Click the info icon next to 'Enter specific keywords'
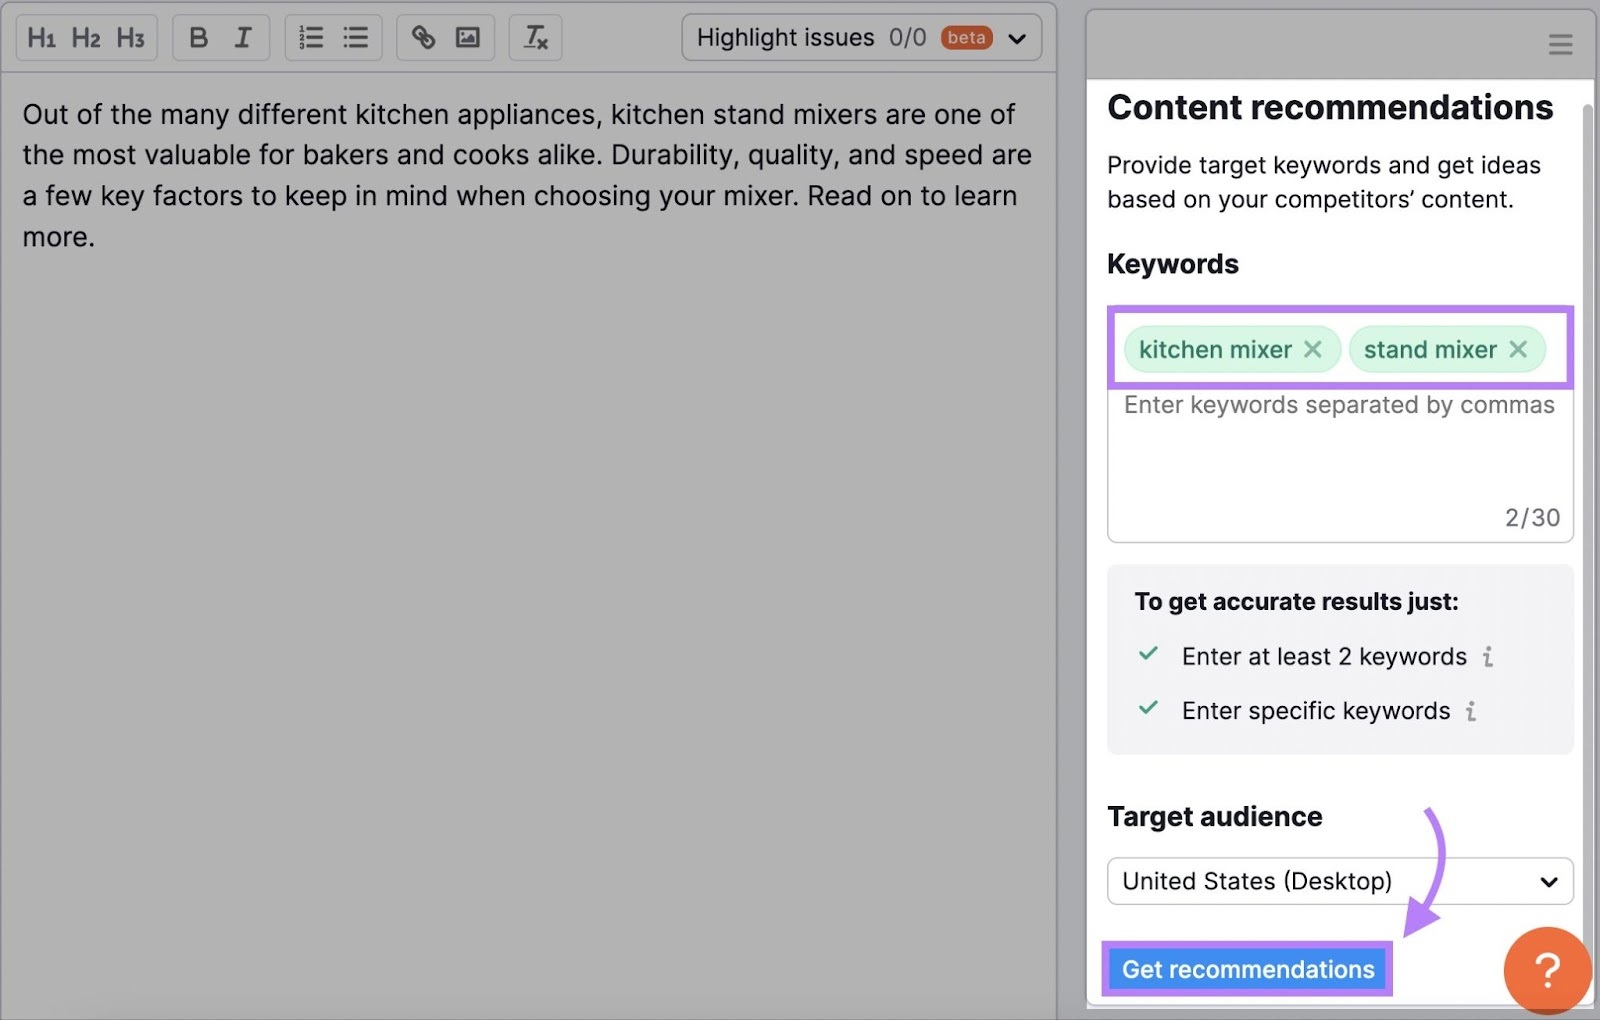The width and height of the screenshot is (1600, 1020). (x=1470, y=711)
